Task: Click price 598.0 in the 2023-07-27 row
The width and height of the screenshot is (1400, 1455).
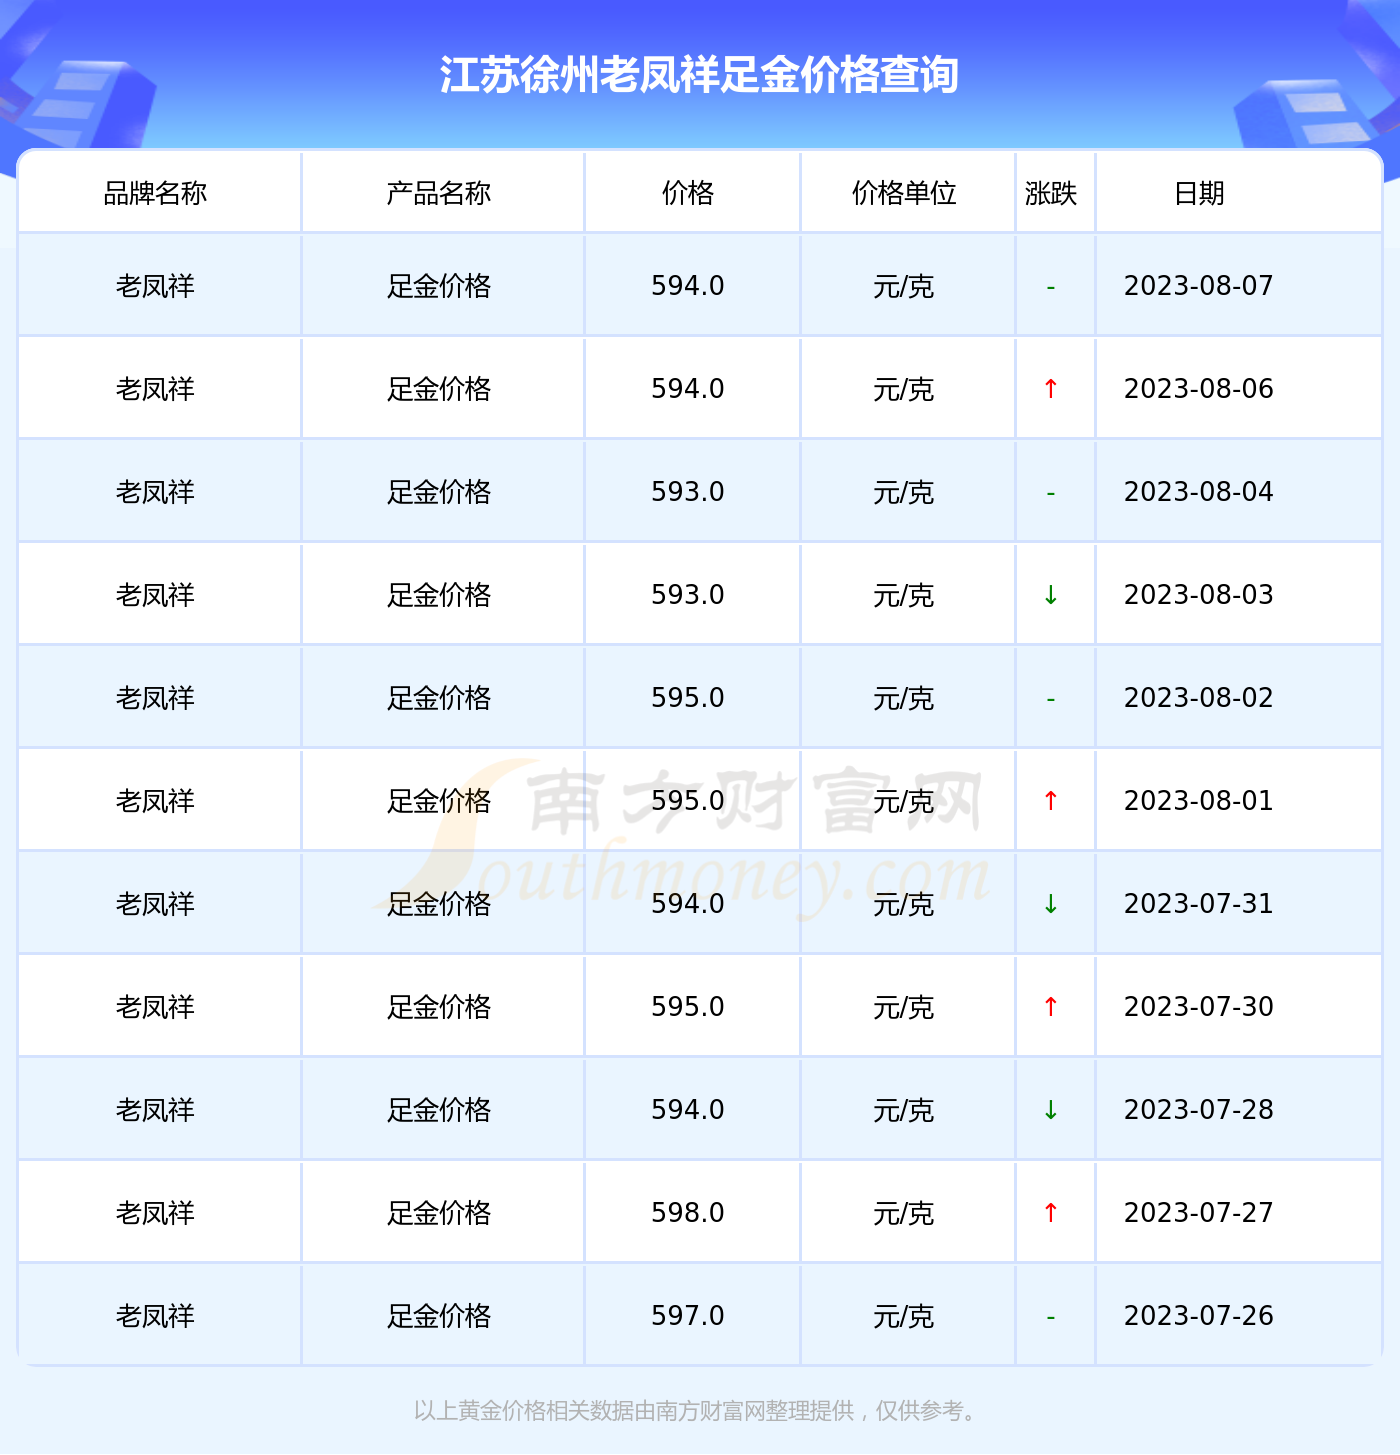Action: [688, 1213]
